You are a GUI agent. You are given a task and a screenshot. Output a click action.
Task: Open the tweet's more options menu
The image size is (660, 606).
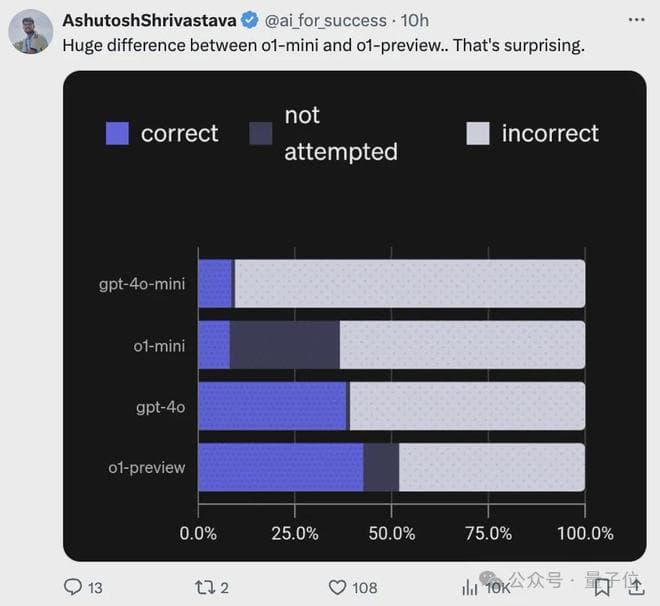[x=638, y=20]
